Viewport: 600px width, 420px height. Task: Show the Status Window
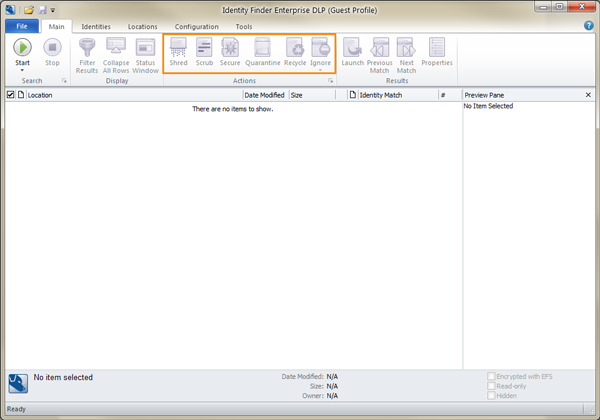(145, 55)
